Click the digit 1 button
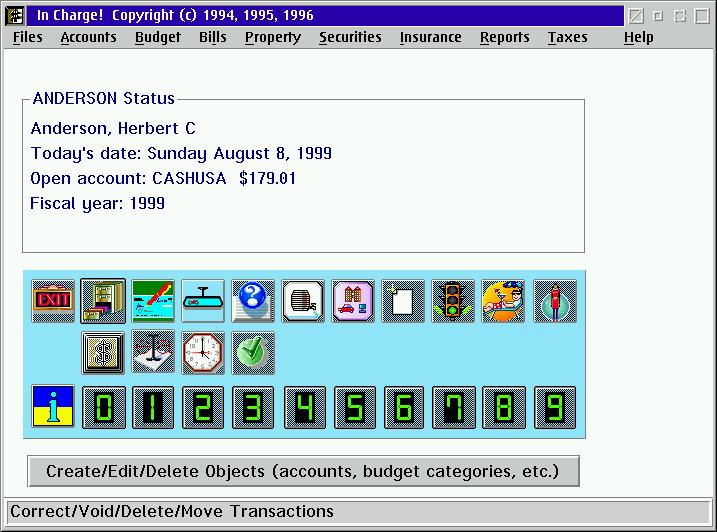Screen dimensions: 717x532 point(153,407)
